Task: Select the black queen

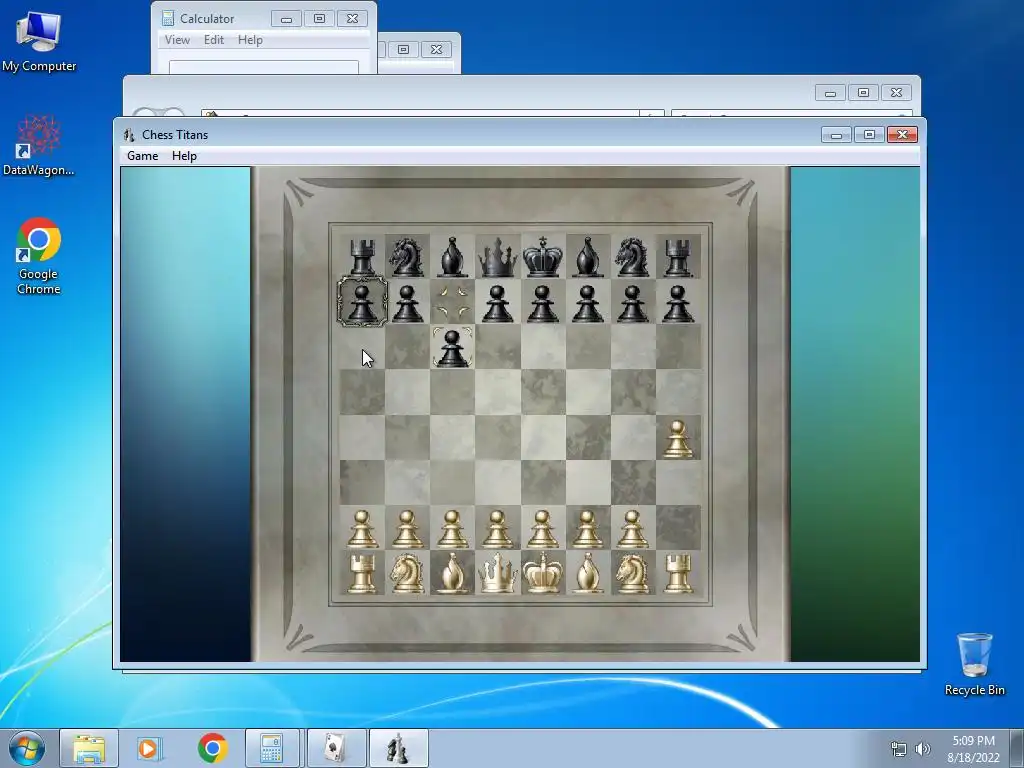Action: (498, 257)
